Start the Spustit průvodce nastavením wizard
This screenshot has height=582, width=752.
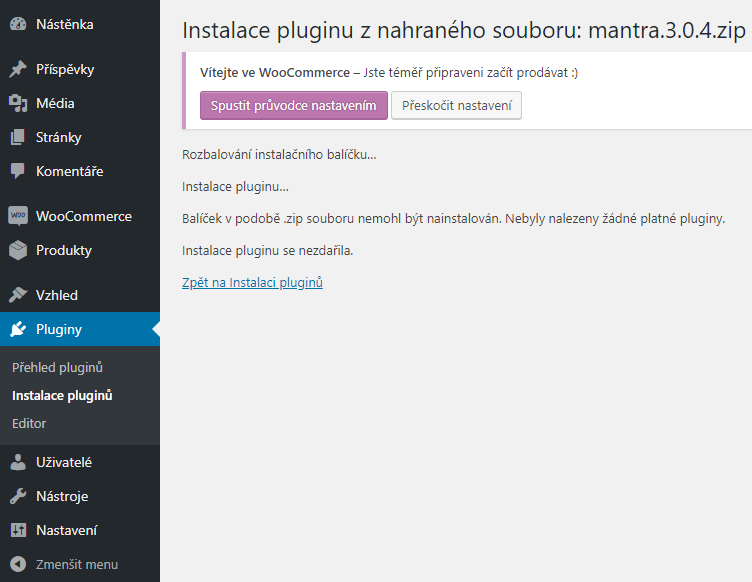click(x=294, y=105)
